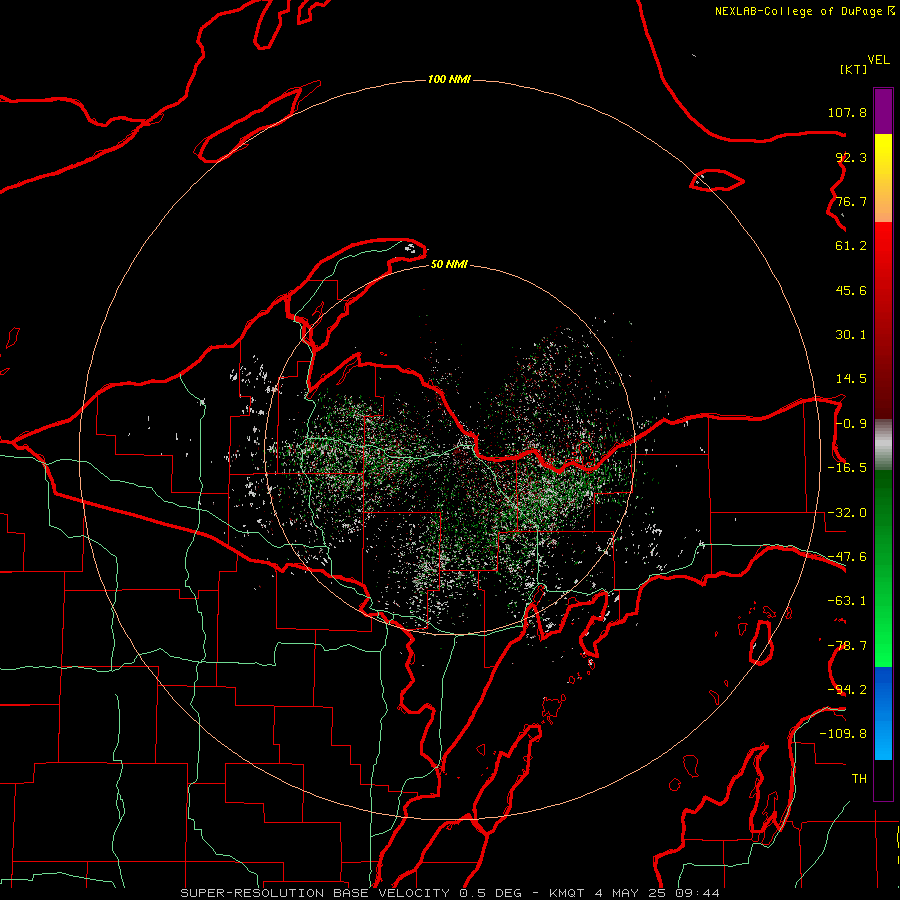Click the -63.1 velocity scale value
The image size is (900, 900).
[847, 601]
